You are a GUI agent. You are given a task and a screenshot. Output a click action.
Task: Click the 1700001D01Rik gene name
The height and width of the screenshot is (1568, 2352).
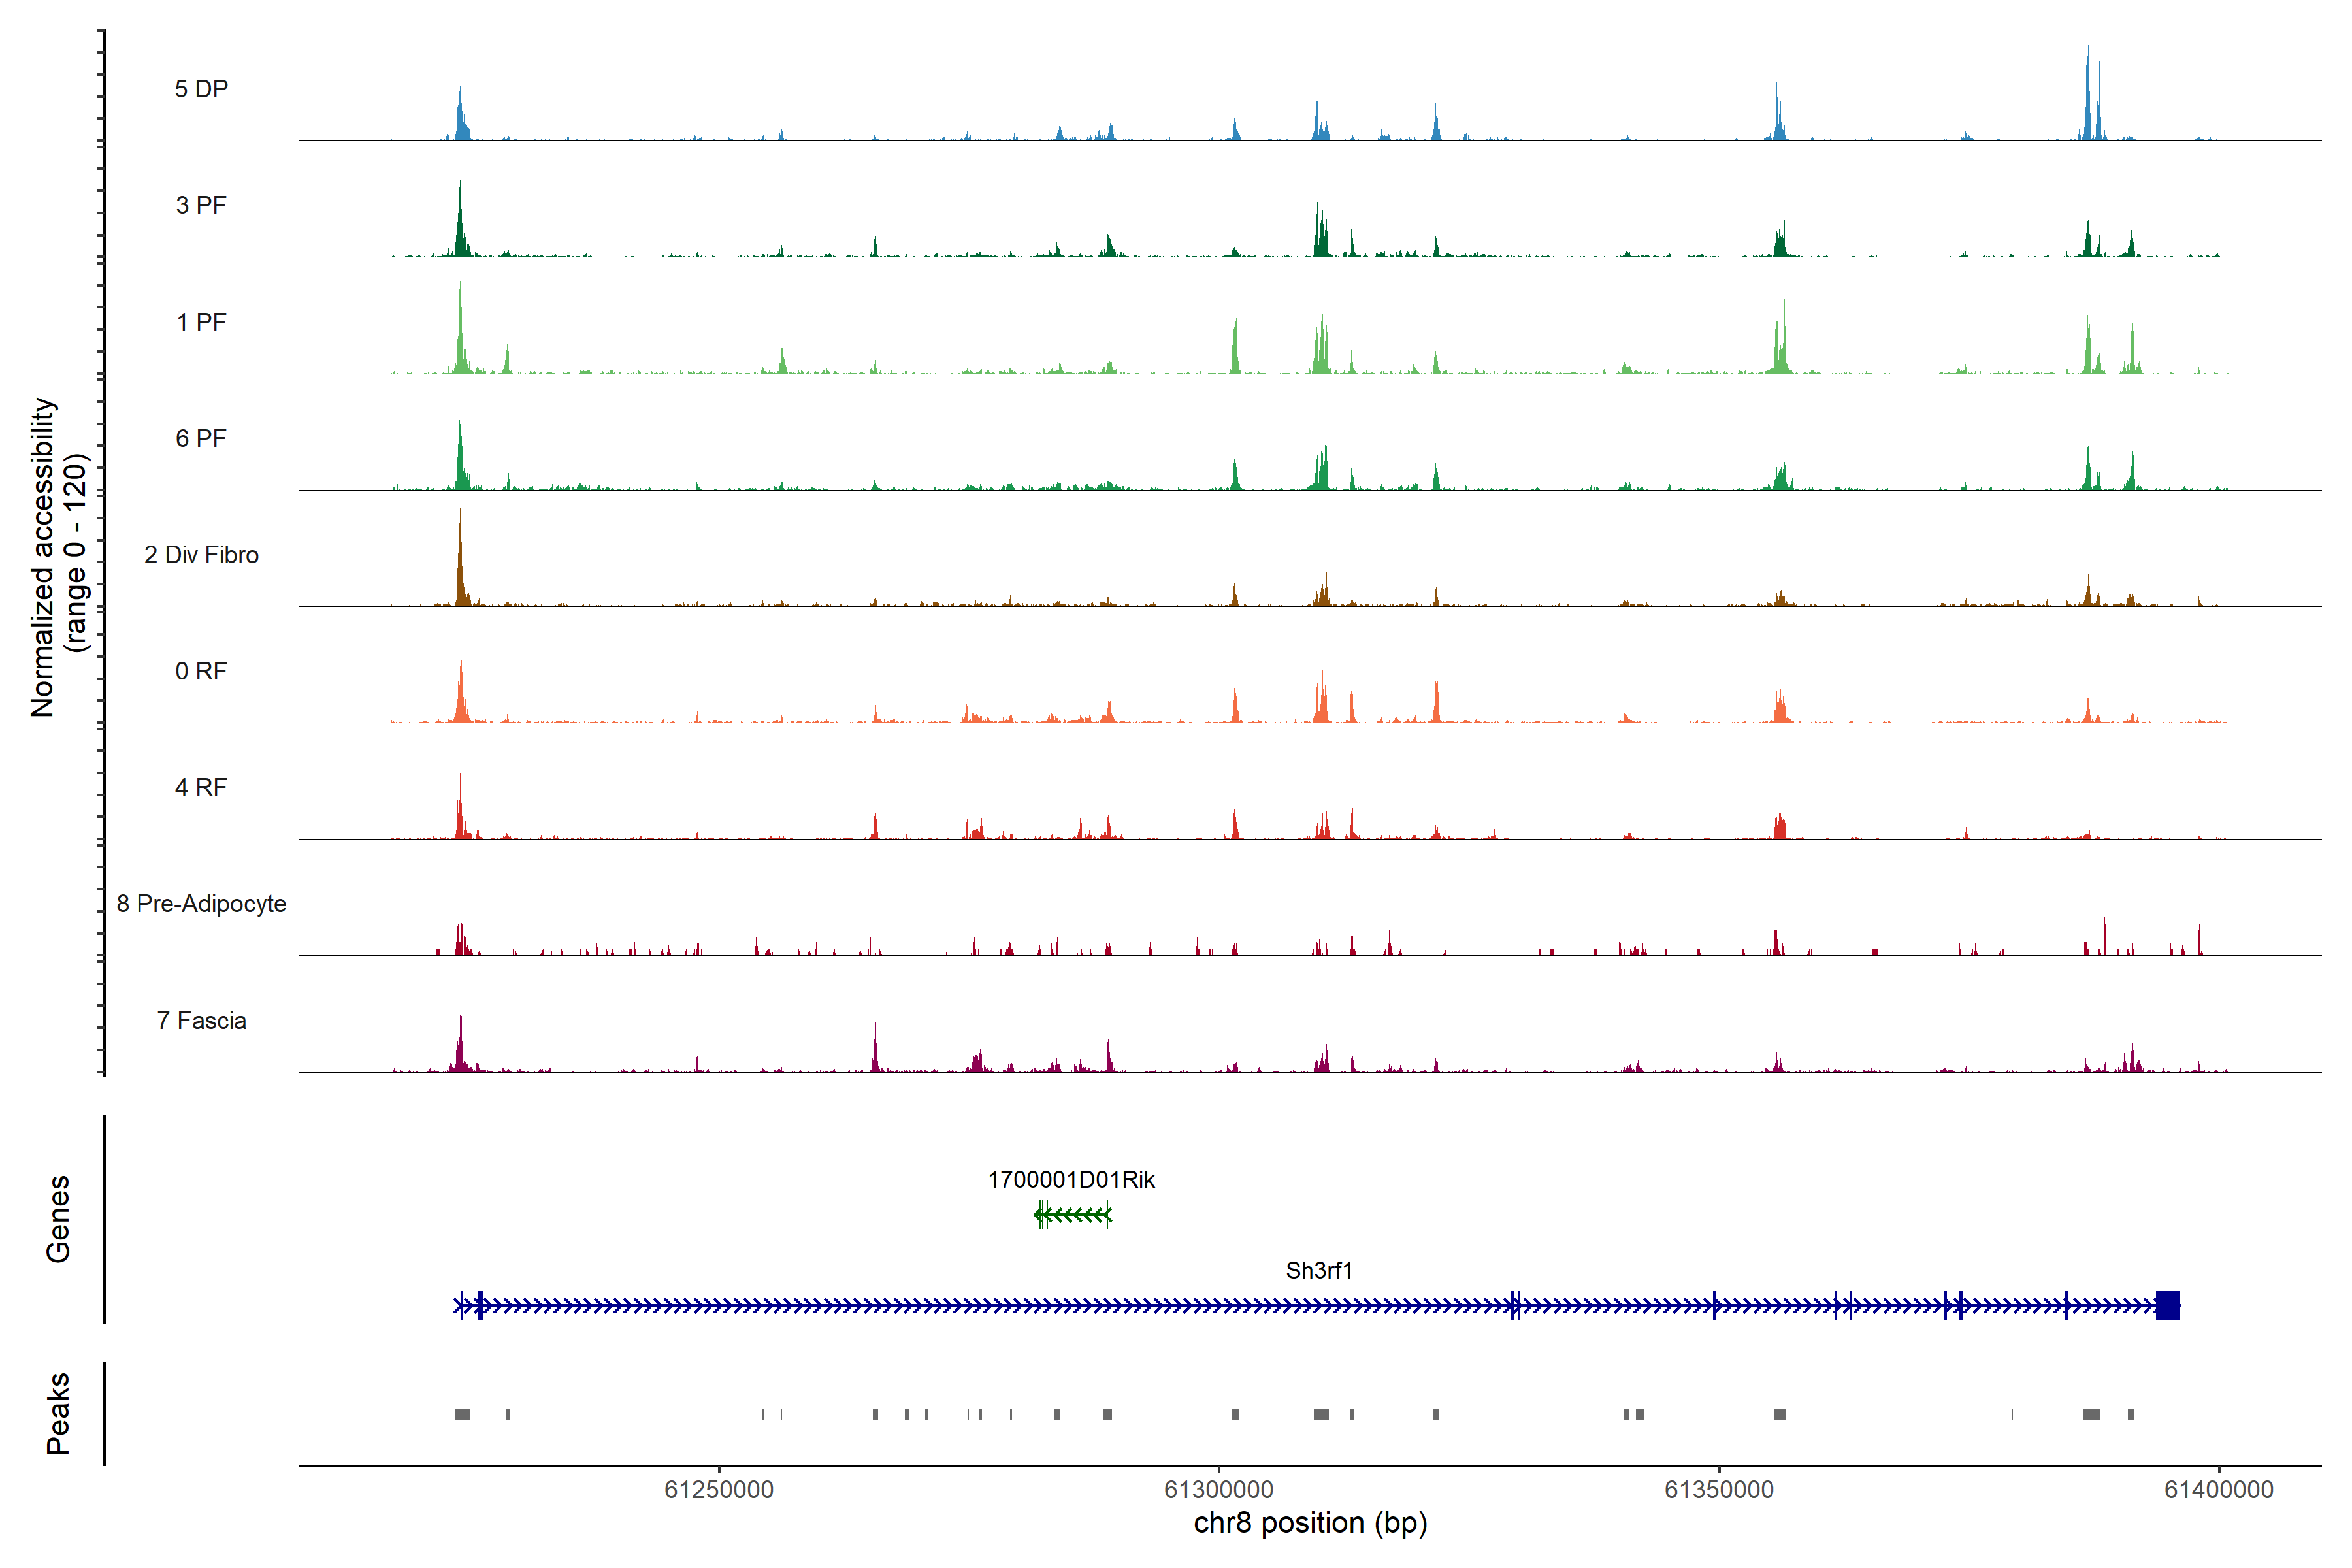pos(1071,1180)
